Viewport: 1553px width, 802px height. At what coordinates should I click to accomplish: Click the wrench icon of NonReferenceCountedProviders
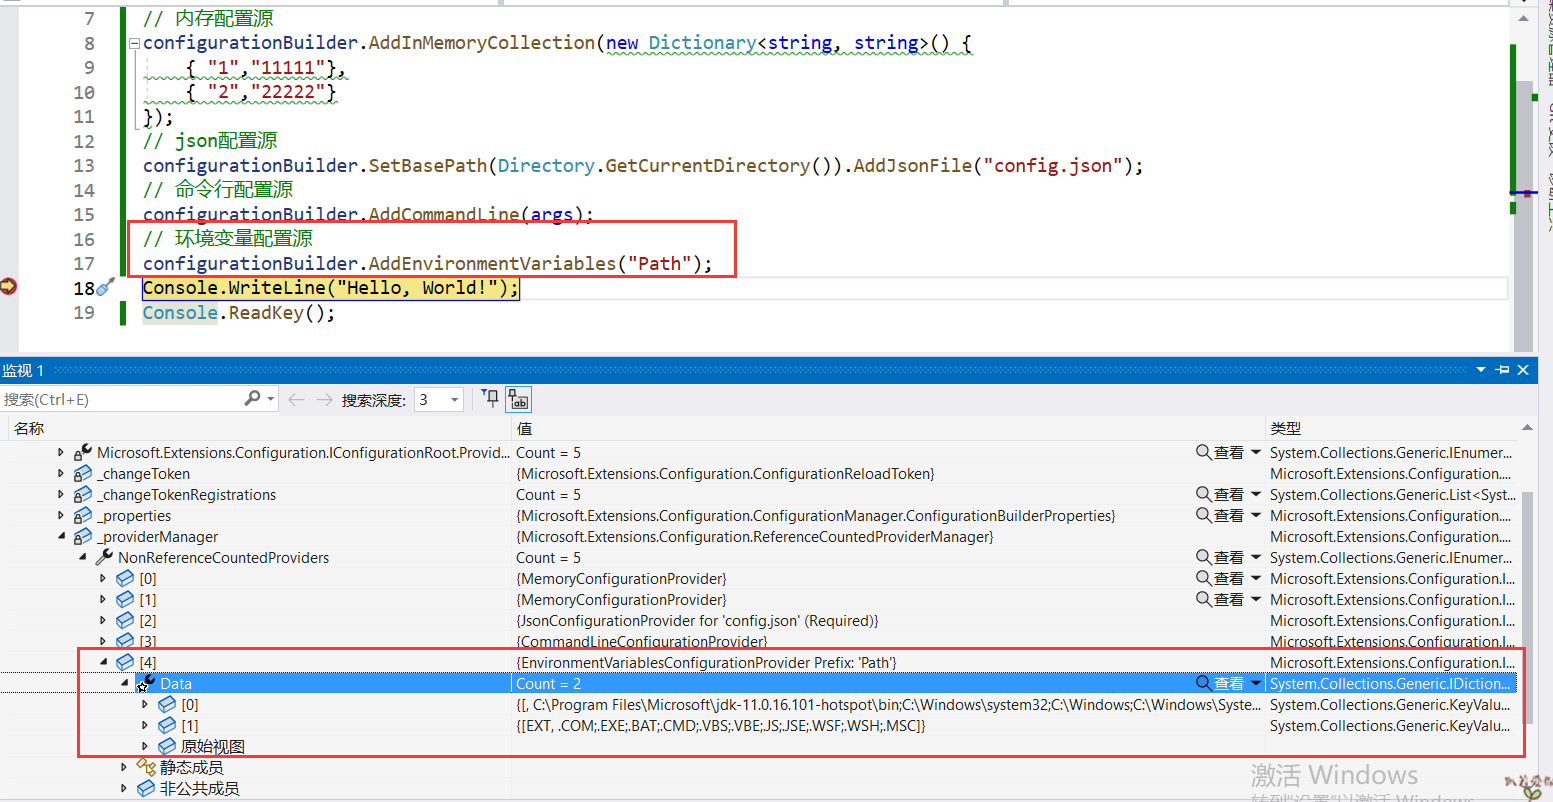[x=104, y=558]
